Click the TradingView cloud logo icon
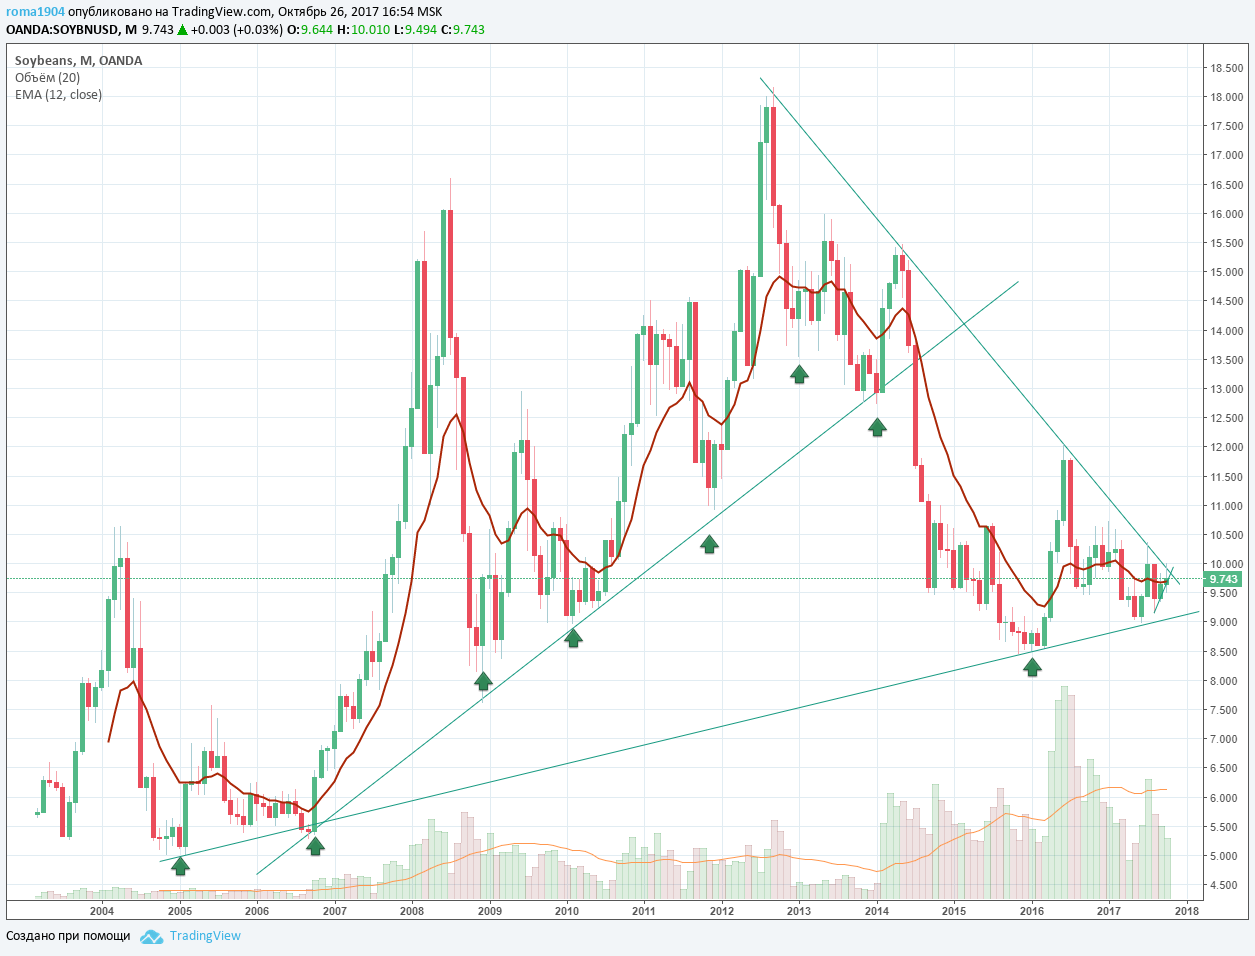The height and width of the screenshot is (956, 1255). pyautogui.click(x=151, y=937)
